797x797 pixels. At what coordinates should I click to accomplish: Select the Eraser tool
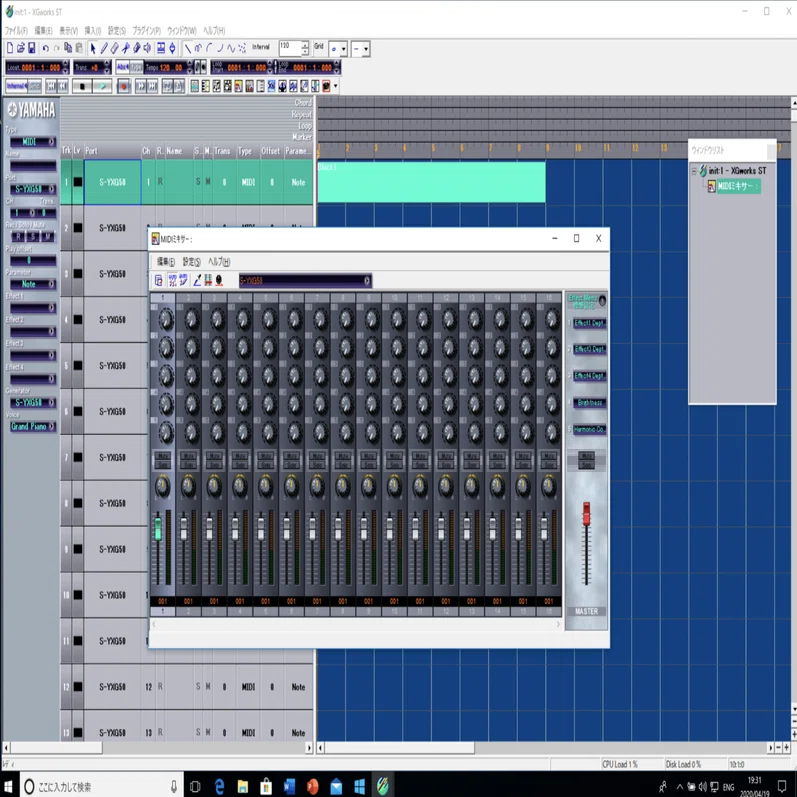114,48
